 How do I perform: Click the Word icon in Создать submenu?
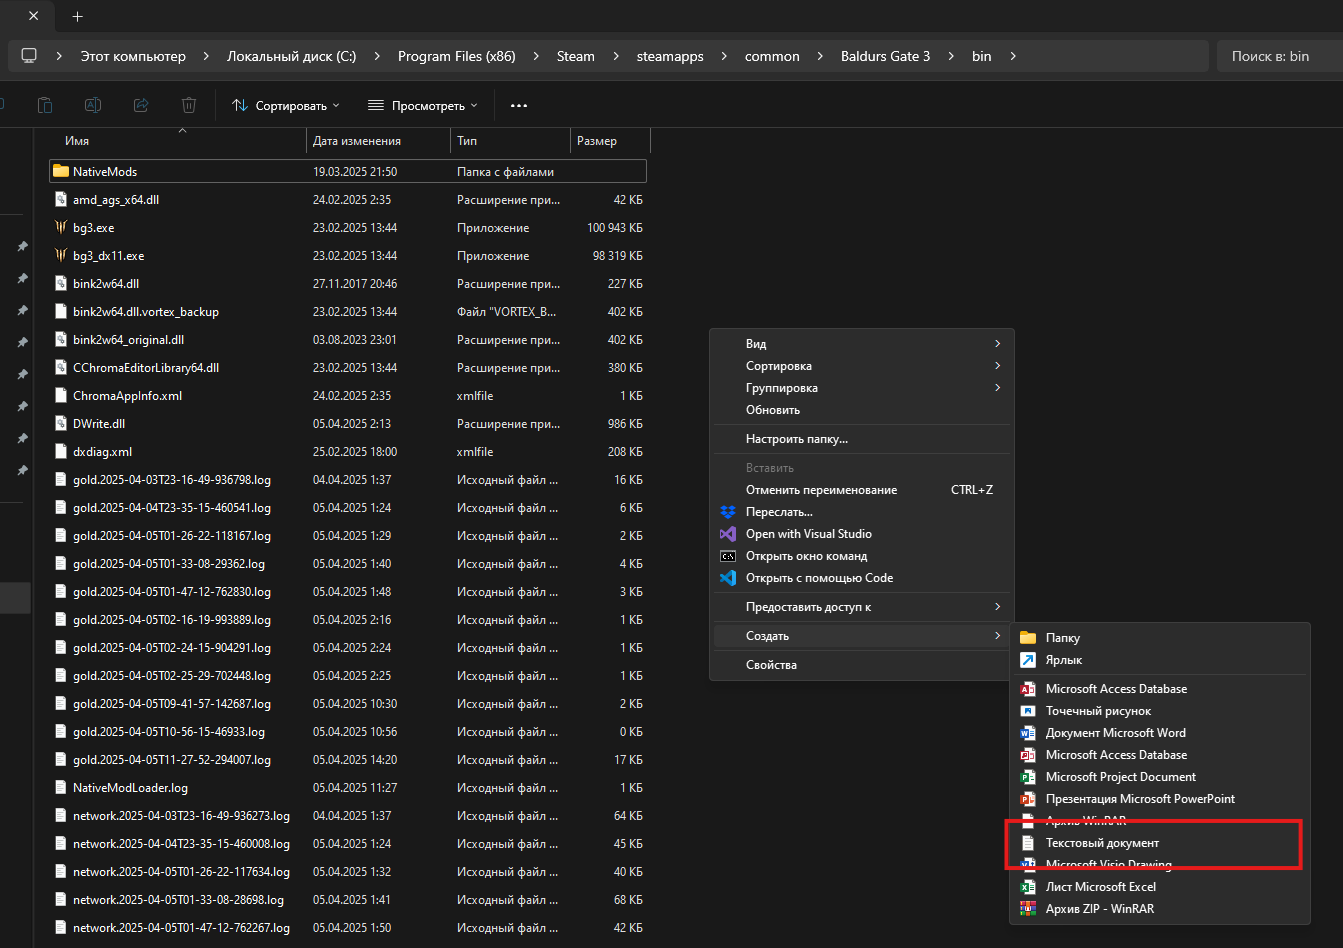1028,733
